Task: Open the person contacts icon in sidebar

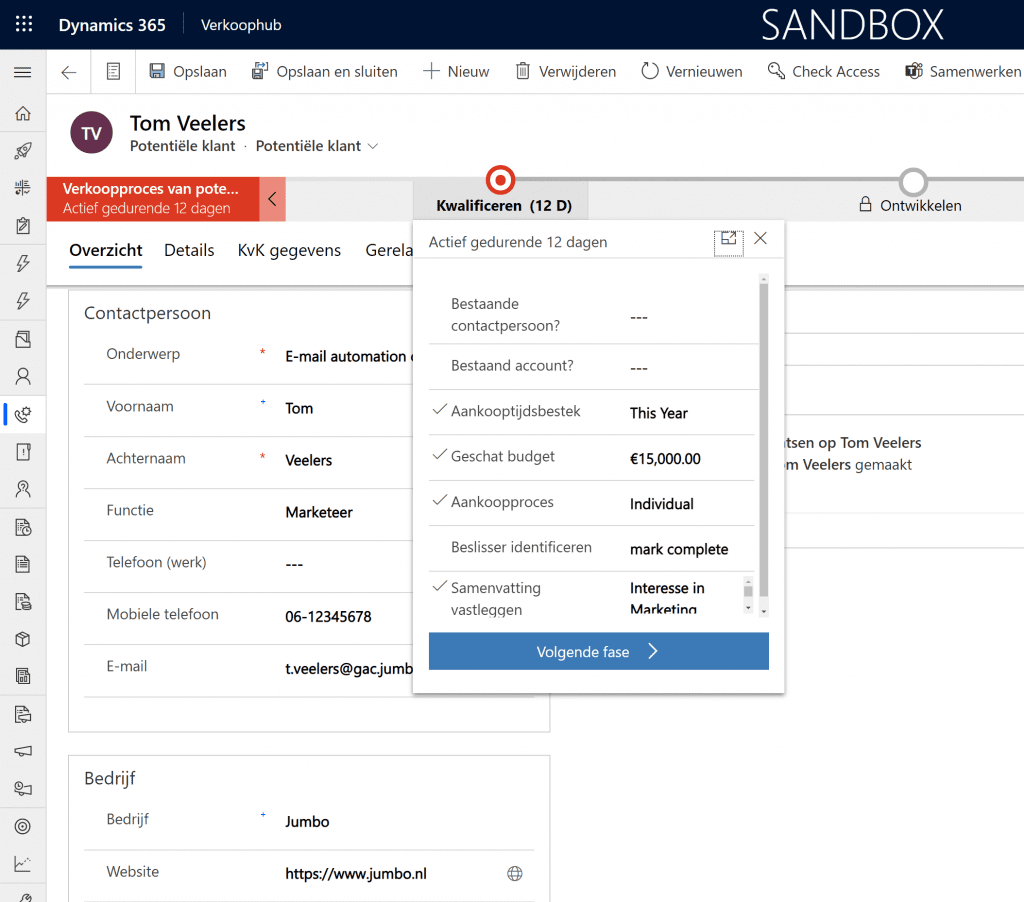Action: click(23, 376)
